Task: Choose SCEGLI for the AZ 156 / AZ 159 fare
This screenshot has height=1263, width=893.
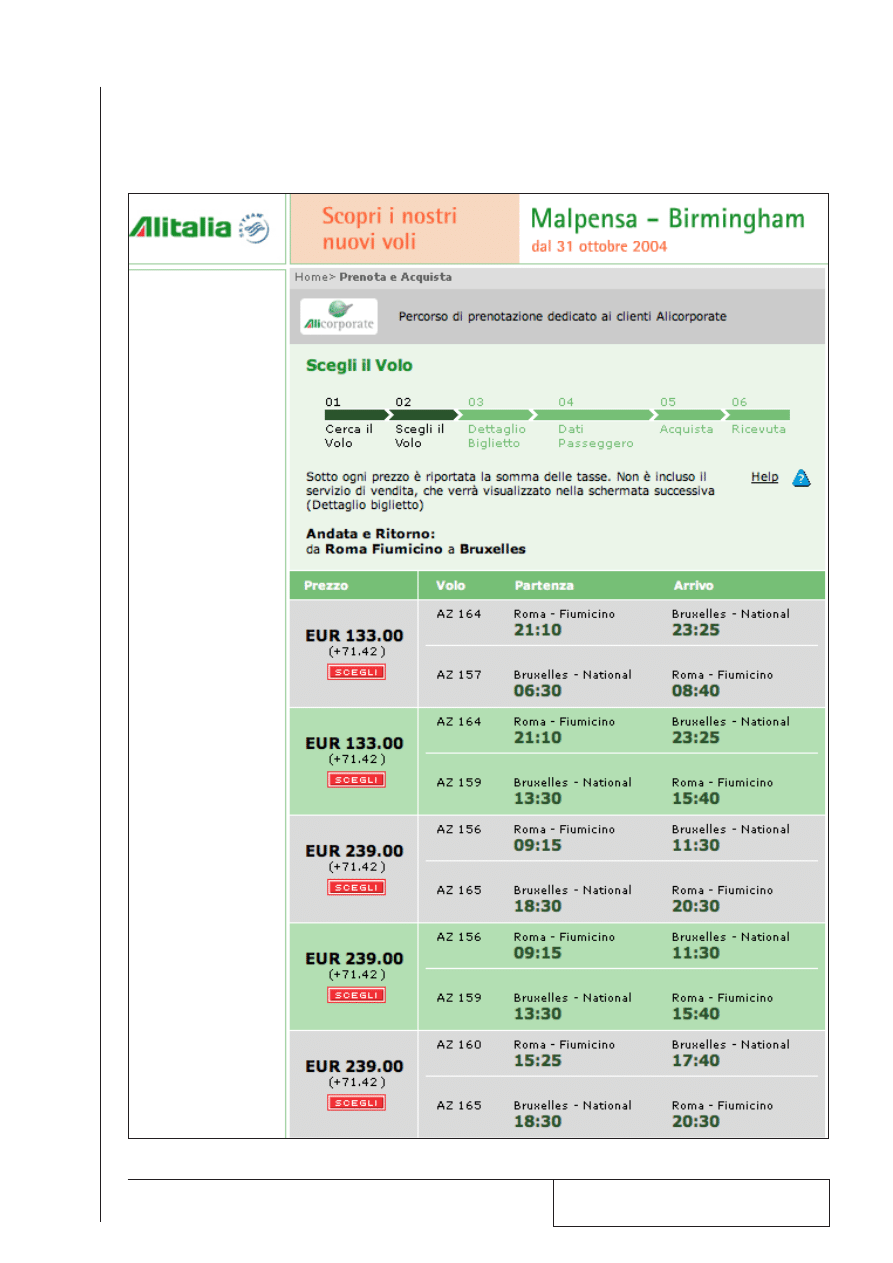Action: [x=356, y=995]
